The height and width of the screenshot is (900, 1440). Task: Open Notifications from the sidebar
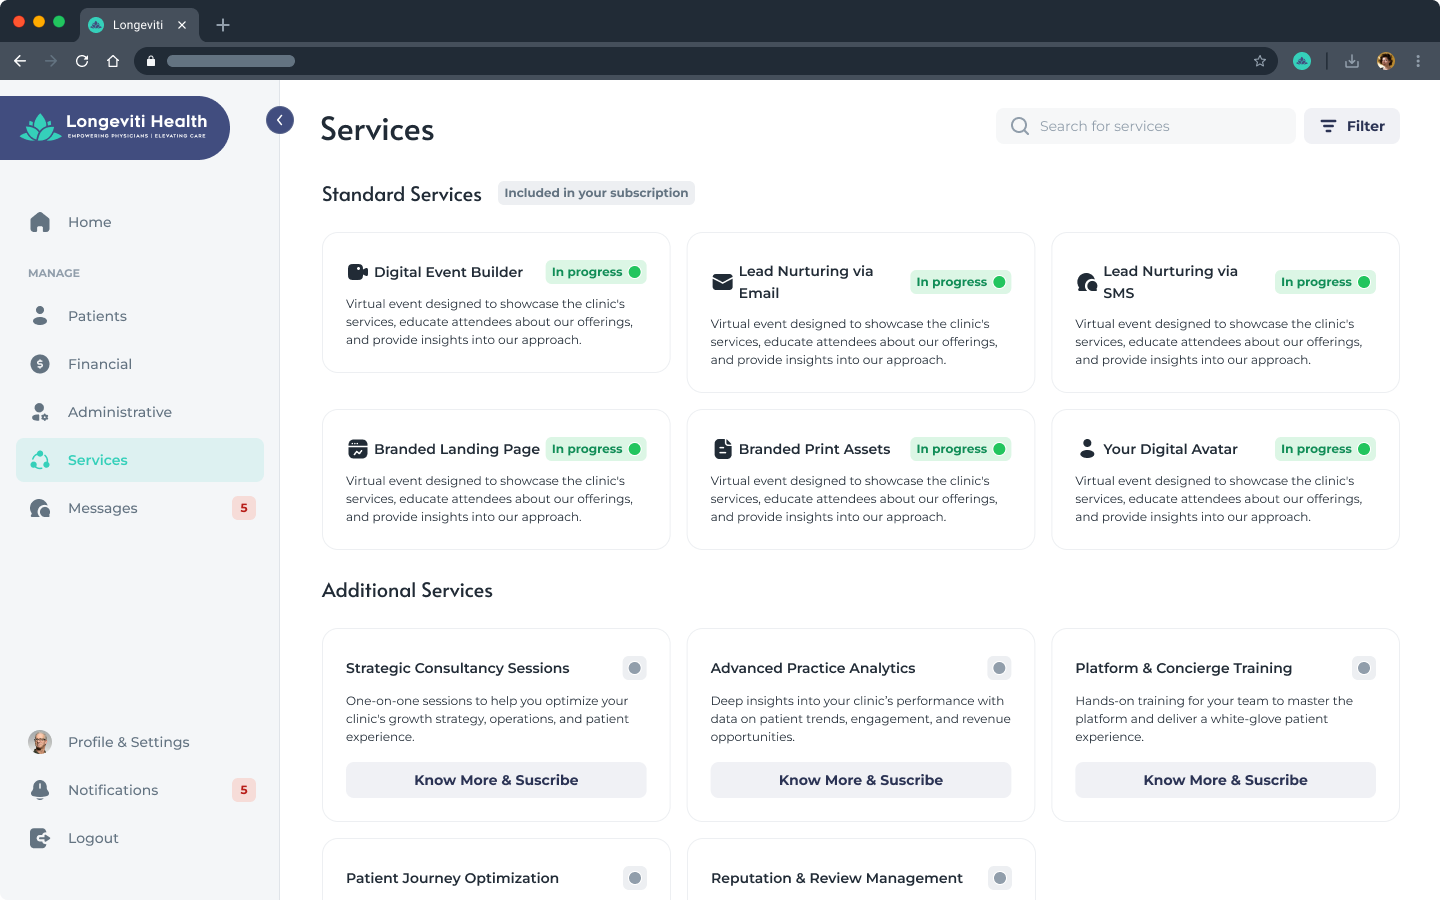pos(140,790)
